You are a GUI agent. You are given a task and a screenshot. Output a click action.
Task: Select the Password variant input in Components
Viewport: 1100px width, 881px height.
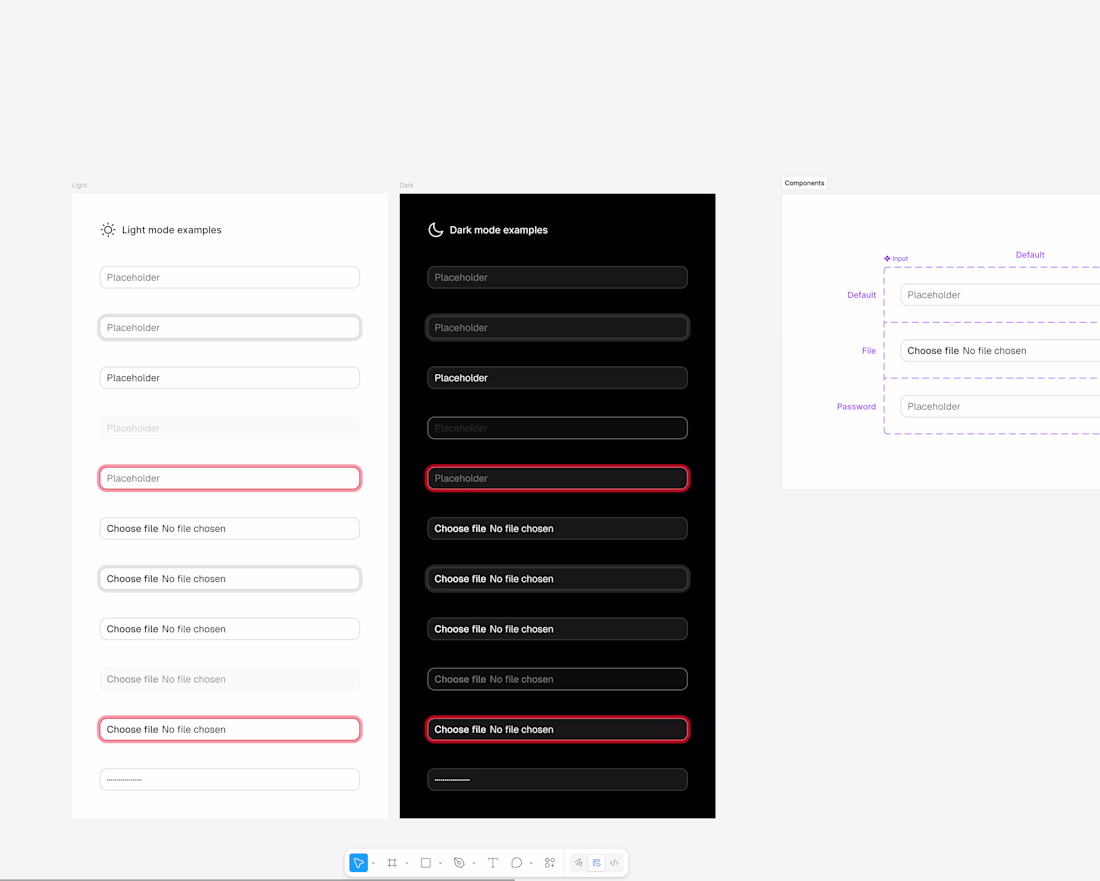pos(1000,406)
